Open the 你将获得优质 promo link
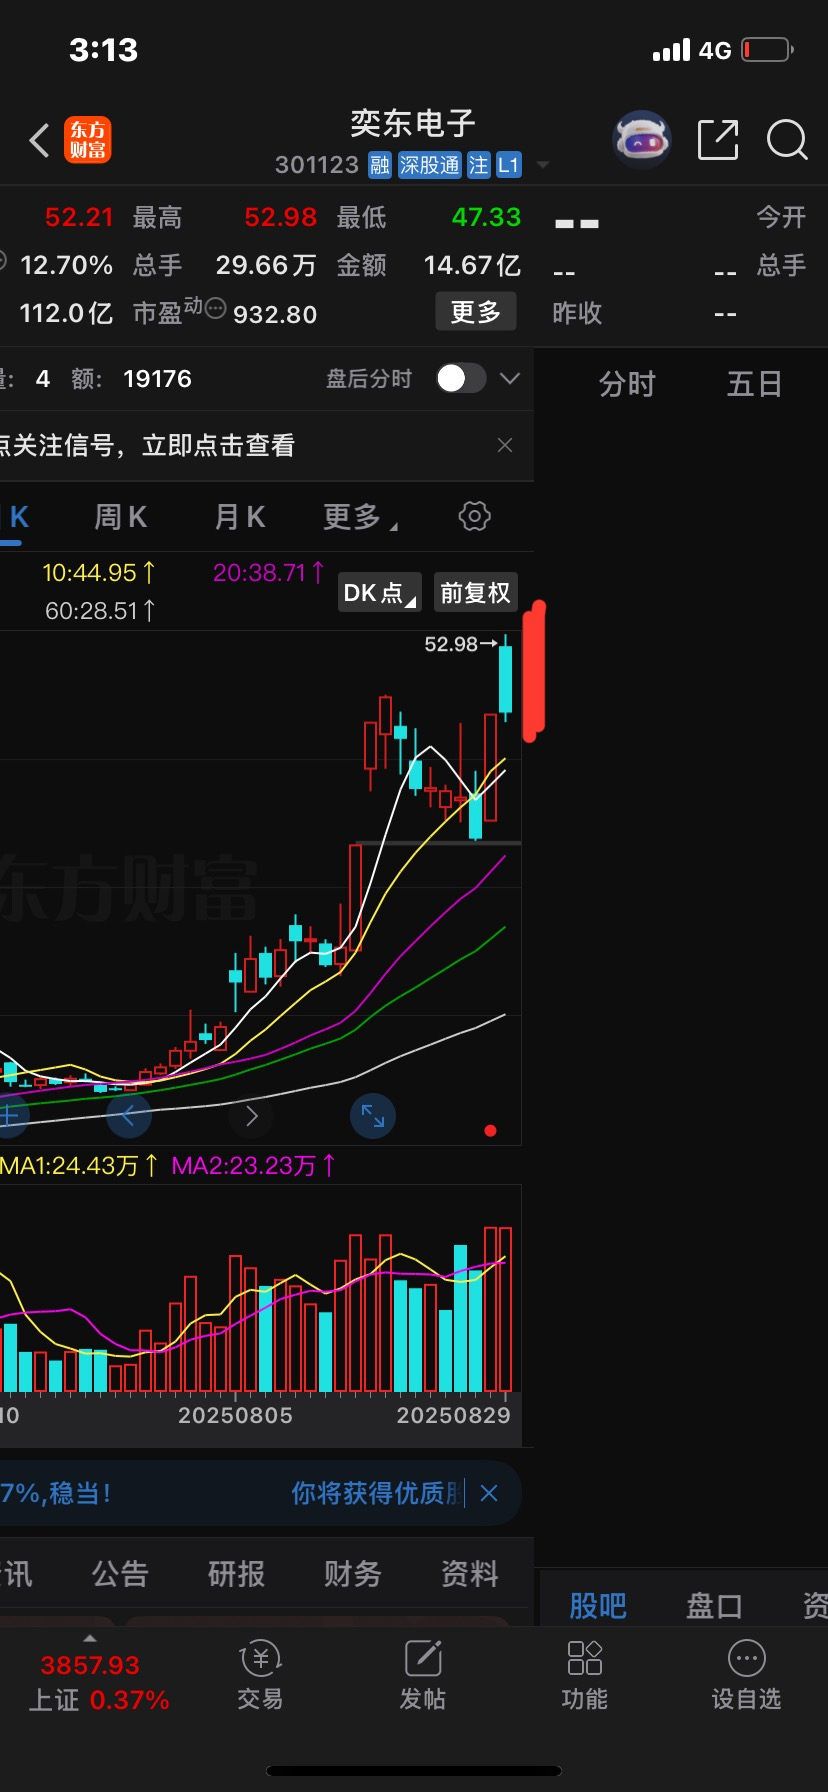Image resolution: width=828 pixels, height=1792 pixels. 378,1493
